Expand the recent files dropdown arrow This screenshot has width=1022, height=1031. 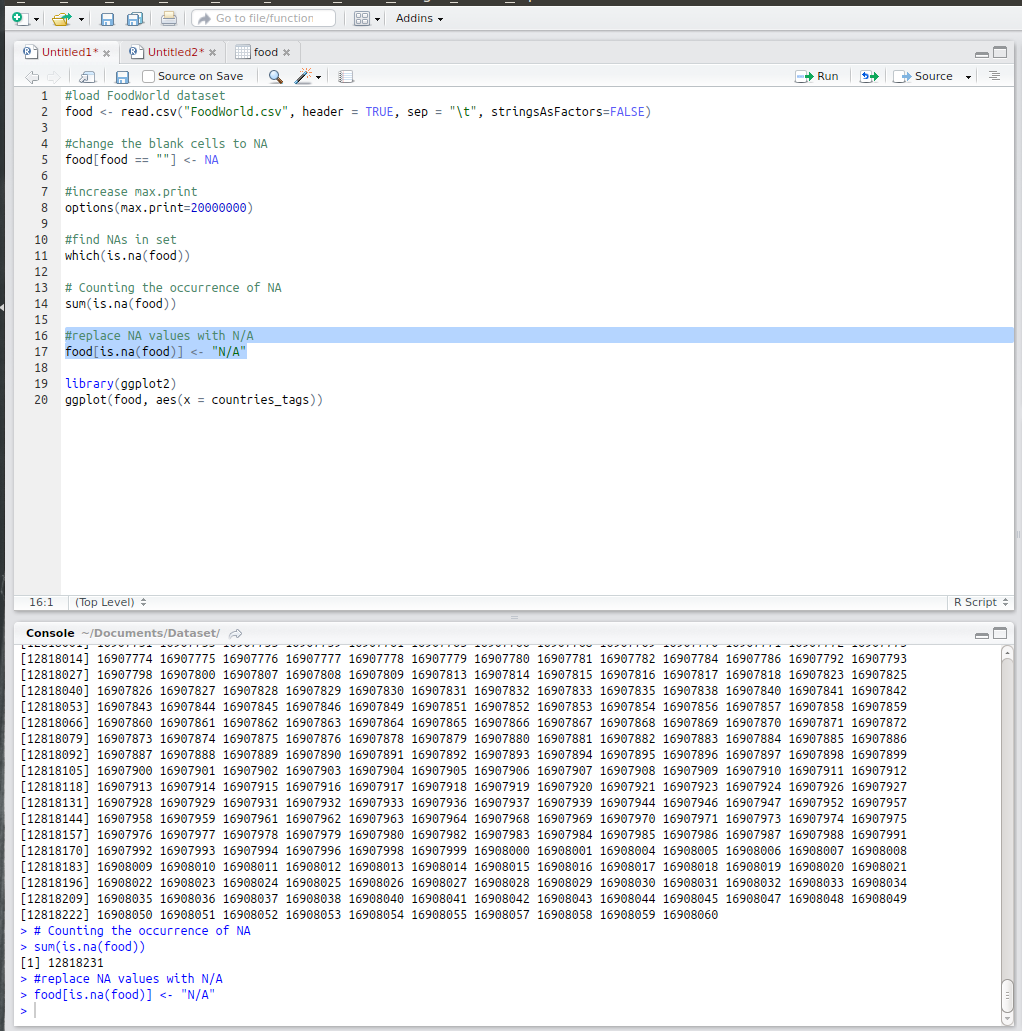pos(81,19)
